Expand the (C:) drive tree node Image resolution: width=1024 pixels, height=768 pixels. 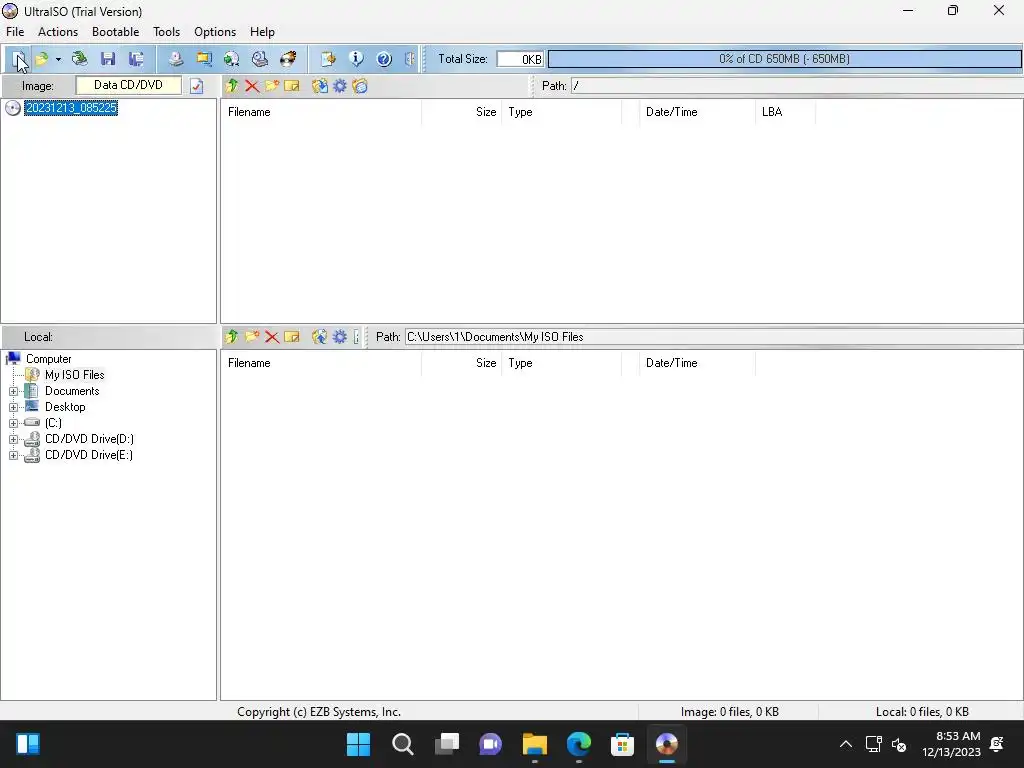13,423
